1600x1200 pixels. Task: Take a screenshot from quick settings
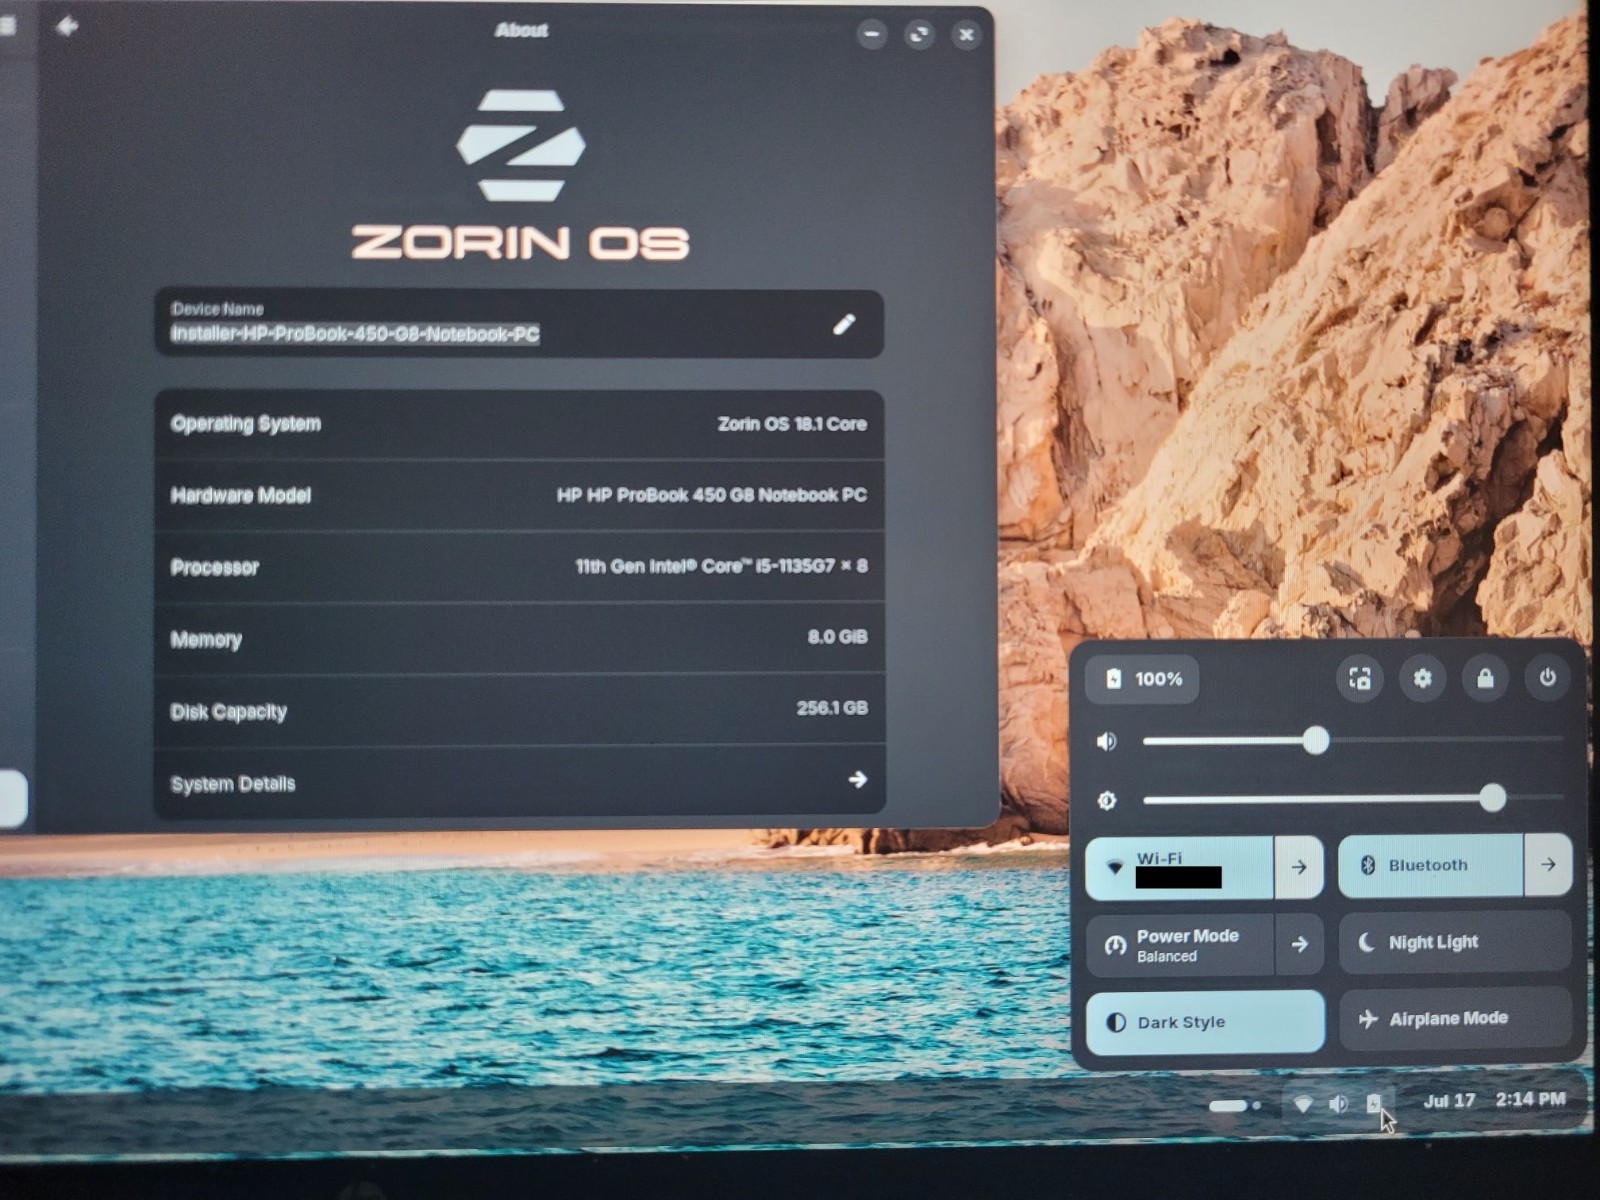[x=1360, y=679]
